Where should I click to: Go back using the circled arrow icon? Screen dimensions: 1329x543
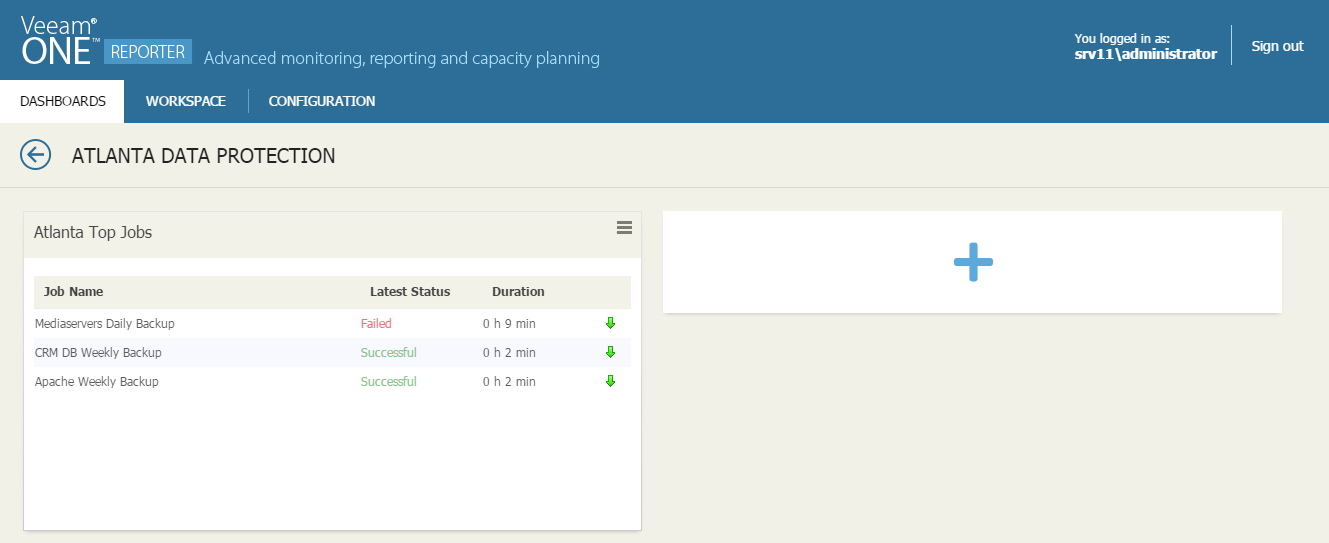[35, 154]
